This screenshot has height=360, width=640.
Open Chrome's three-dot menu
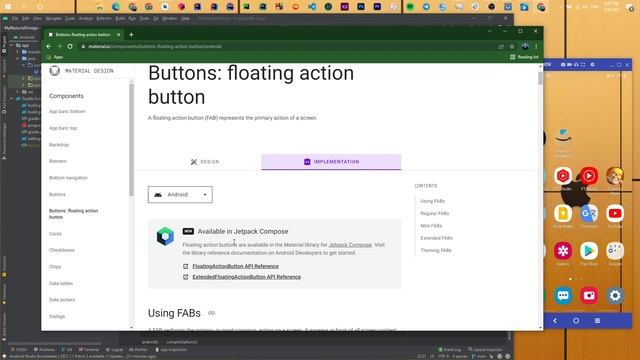[536, 47]
